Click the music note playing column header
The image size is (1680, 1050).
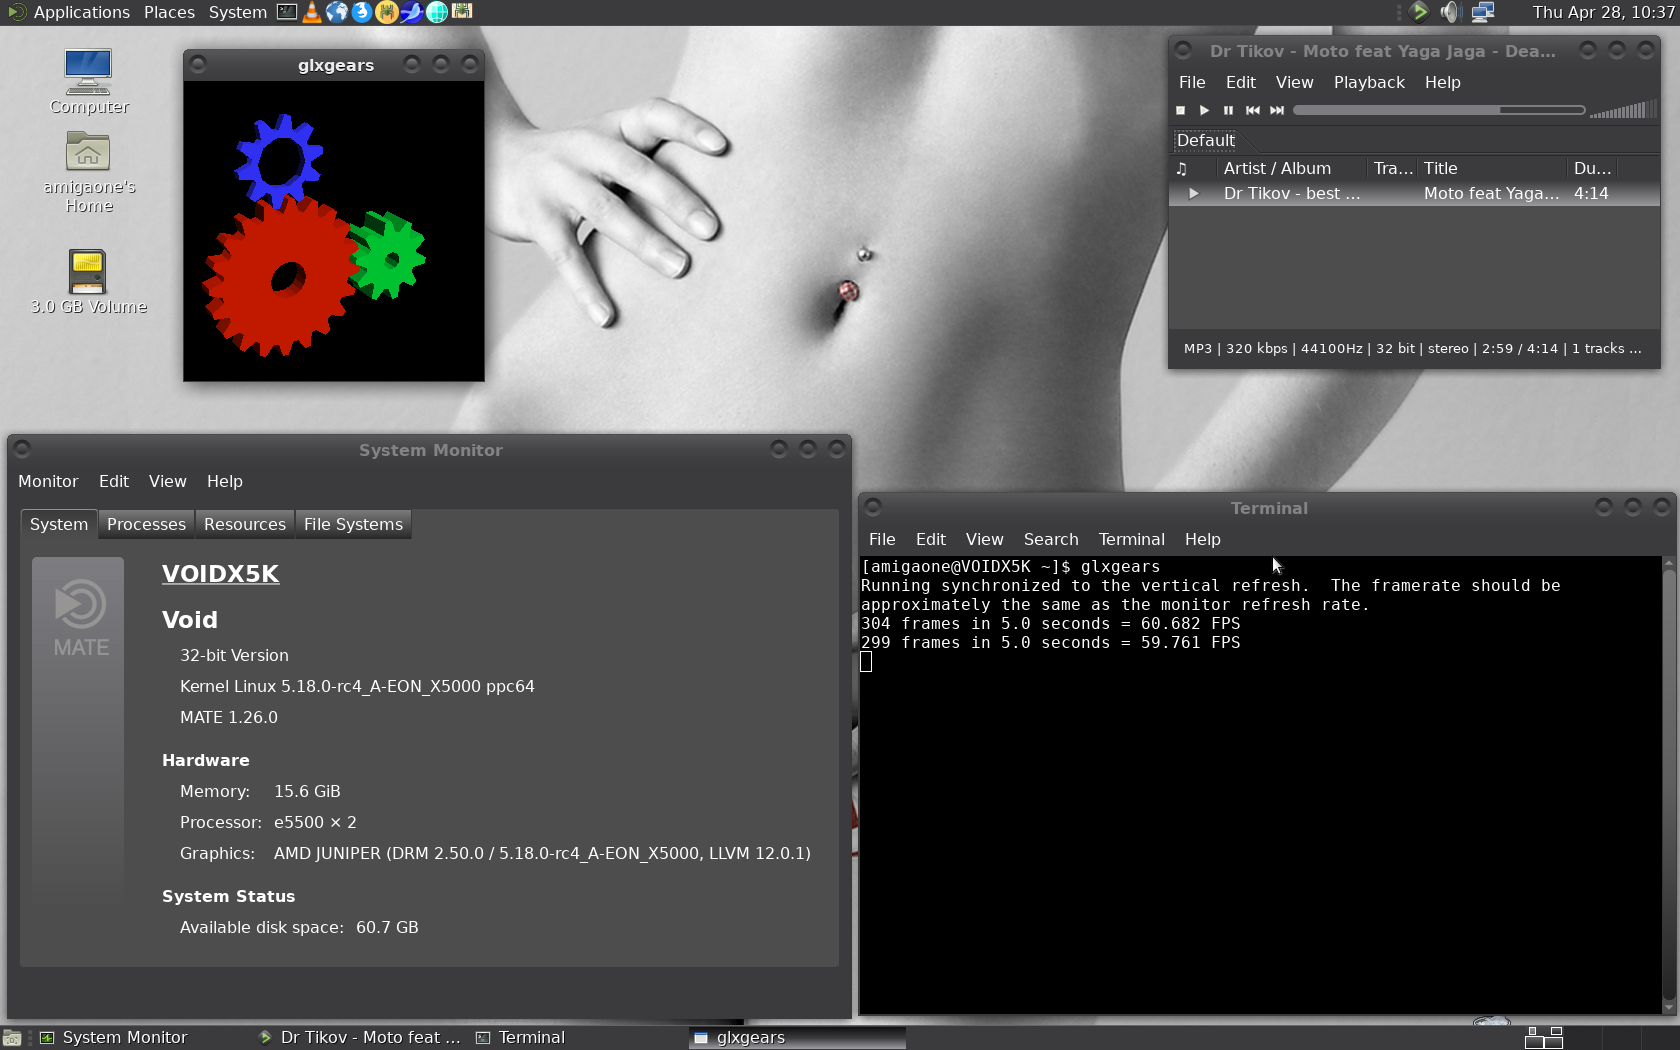coord(1192,168)
